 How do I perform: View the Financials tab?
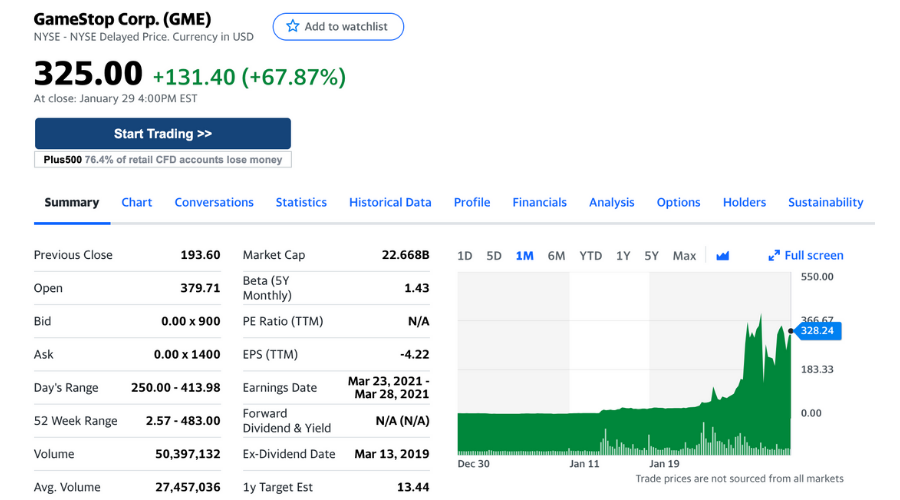(539, 202)
